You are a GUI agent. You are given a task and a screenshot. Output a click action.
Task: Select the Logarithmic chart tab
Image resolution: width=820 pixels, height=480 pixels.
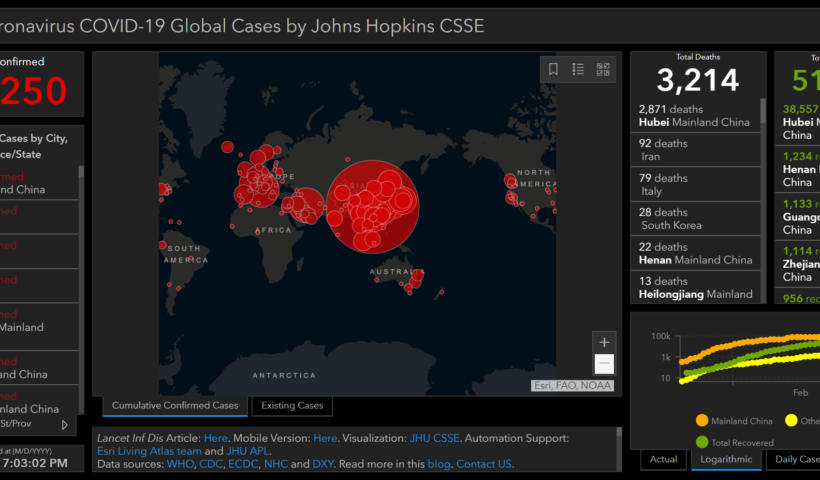tap(725, 459)
